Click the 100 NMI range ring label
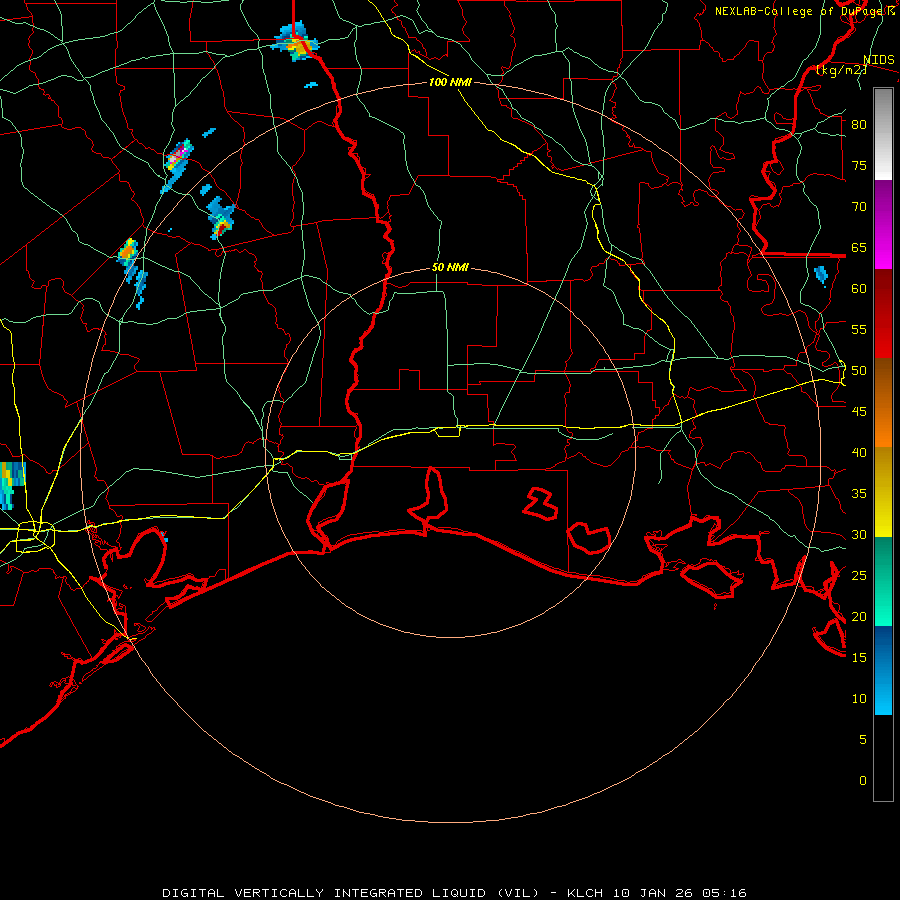The height and width of the screenshot is (900, 900). 450,83
